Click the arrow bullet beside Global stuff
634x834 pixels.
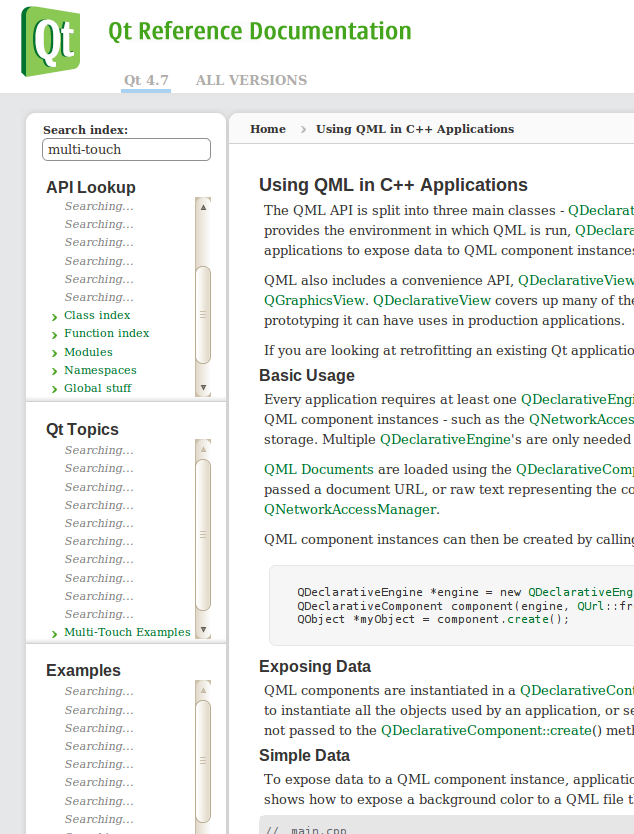tap(54, 390)
